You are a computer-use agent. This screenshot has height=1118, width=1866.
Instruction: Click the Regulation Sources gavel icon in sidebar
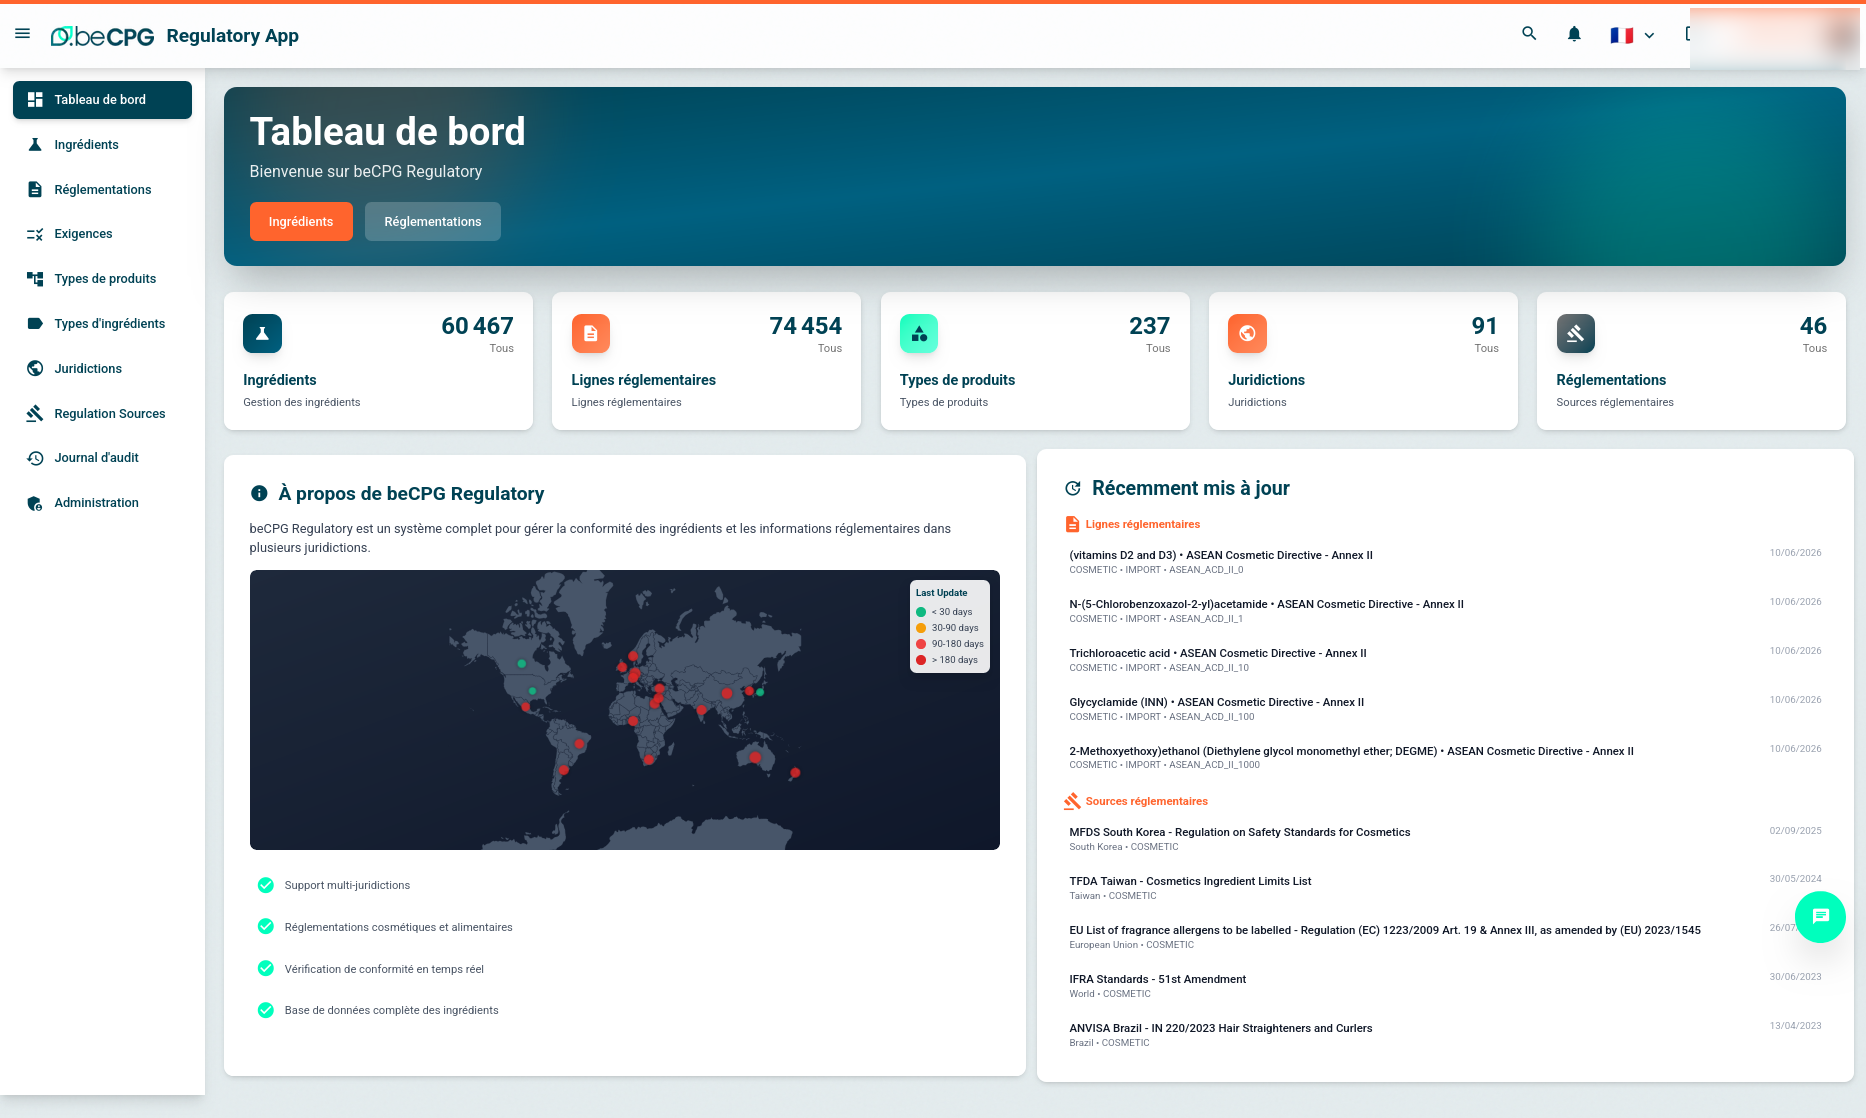(35, 414)
